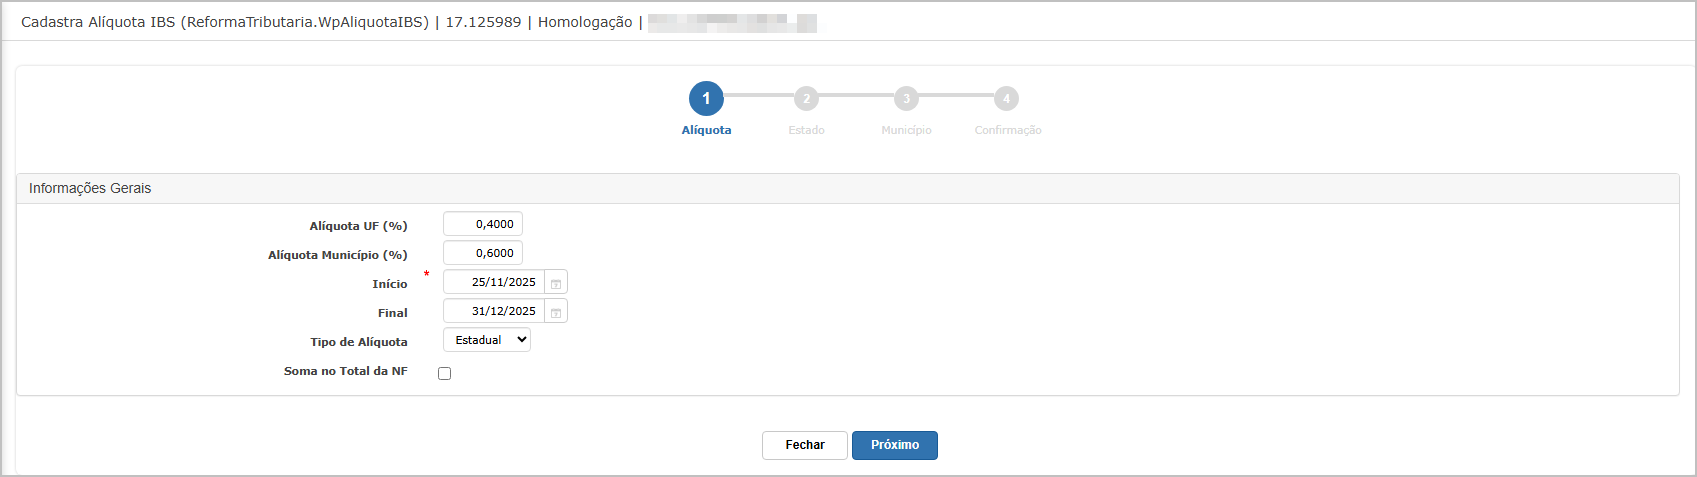Jump to step 3 circle

click(x=906, y=98)
